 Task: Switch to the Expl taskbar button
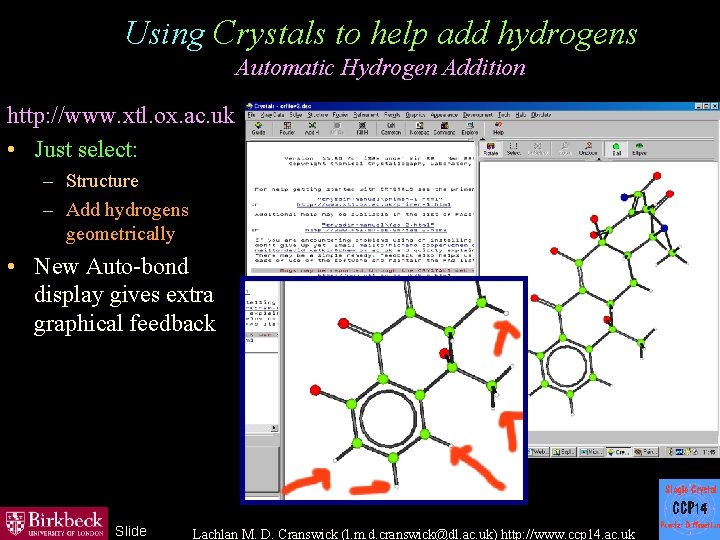click(x=563, y=452)
